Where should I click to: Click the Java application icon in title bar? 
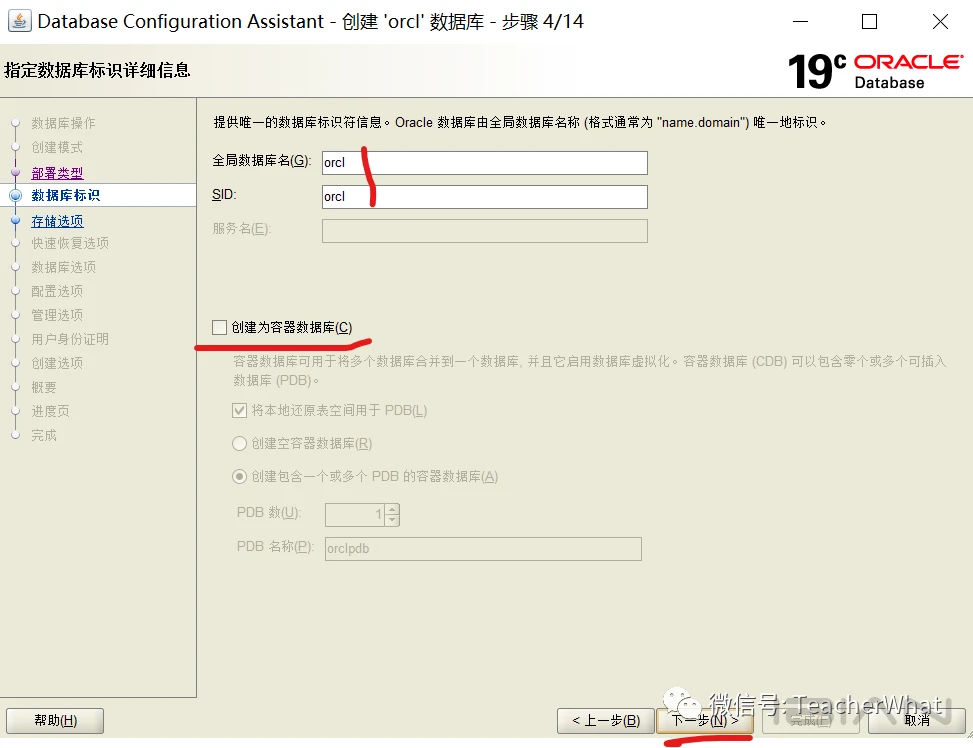19,21
